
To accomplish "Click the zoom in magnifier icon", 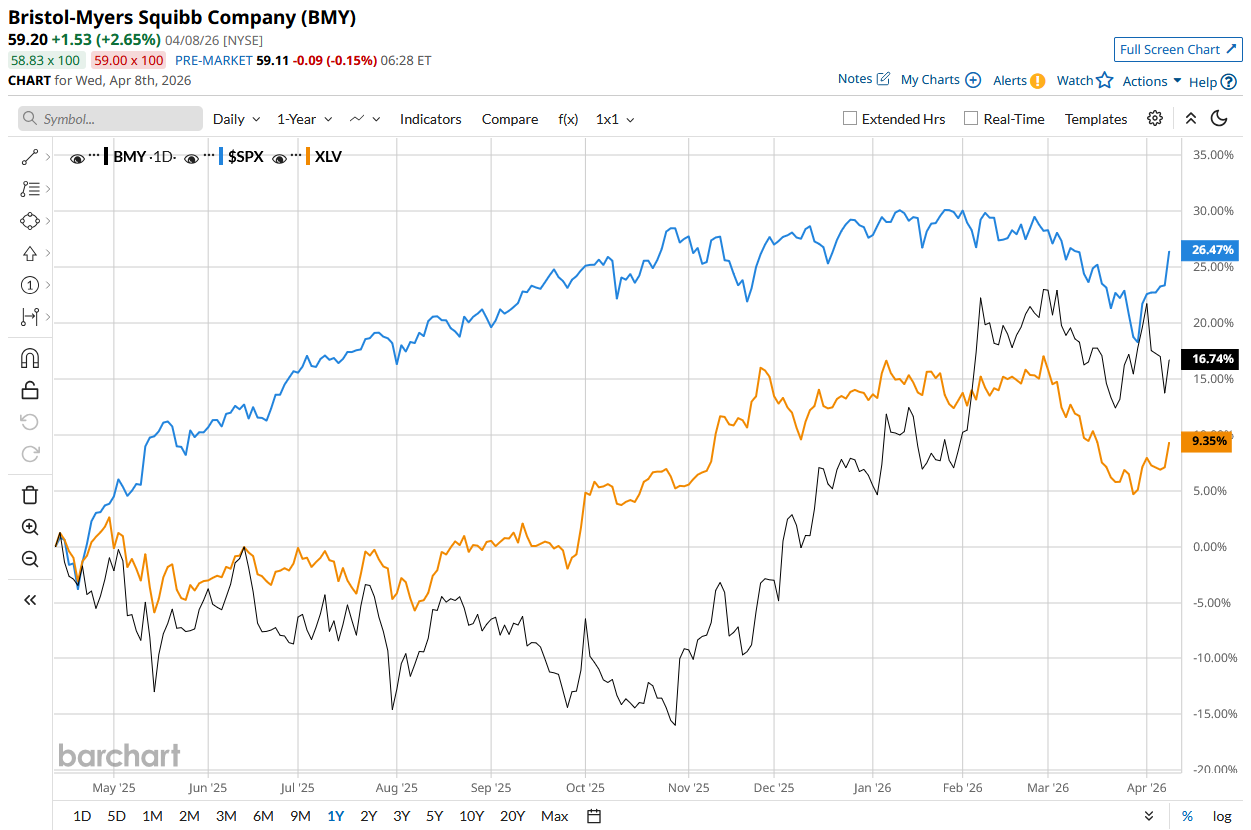I will 30,527.
